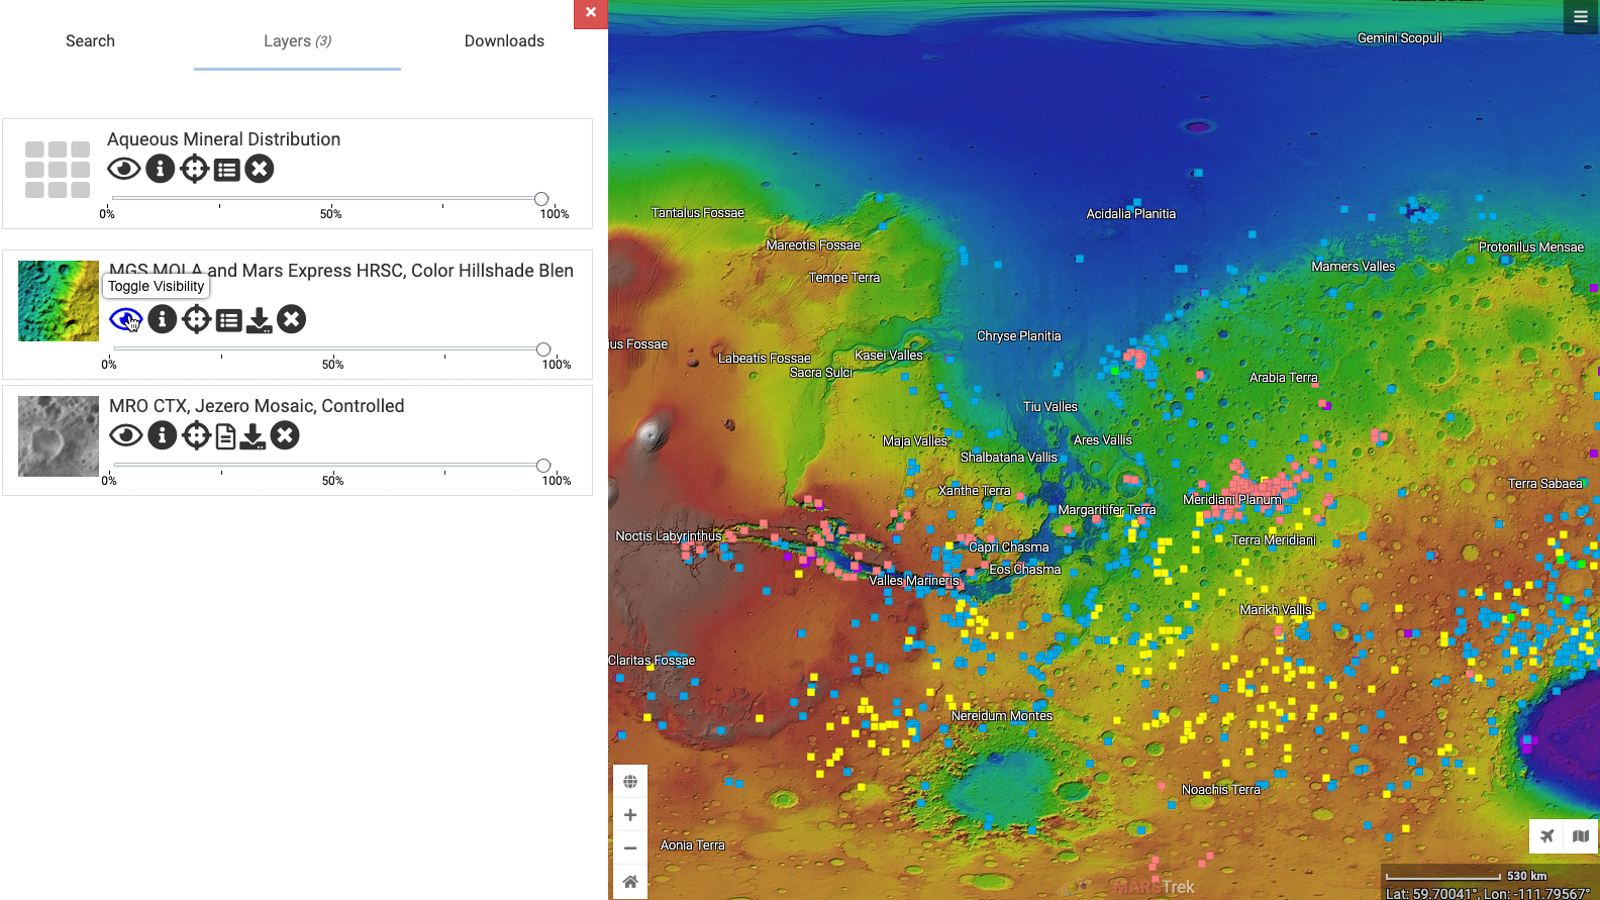Hide the MRO CTX Jezero Mosaic layer
Screen dimensions: 1600x900
point(126,435)
